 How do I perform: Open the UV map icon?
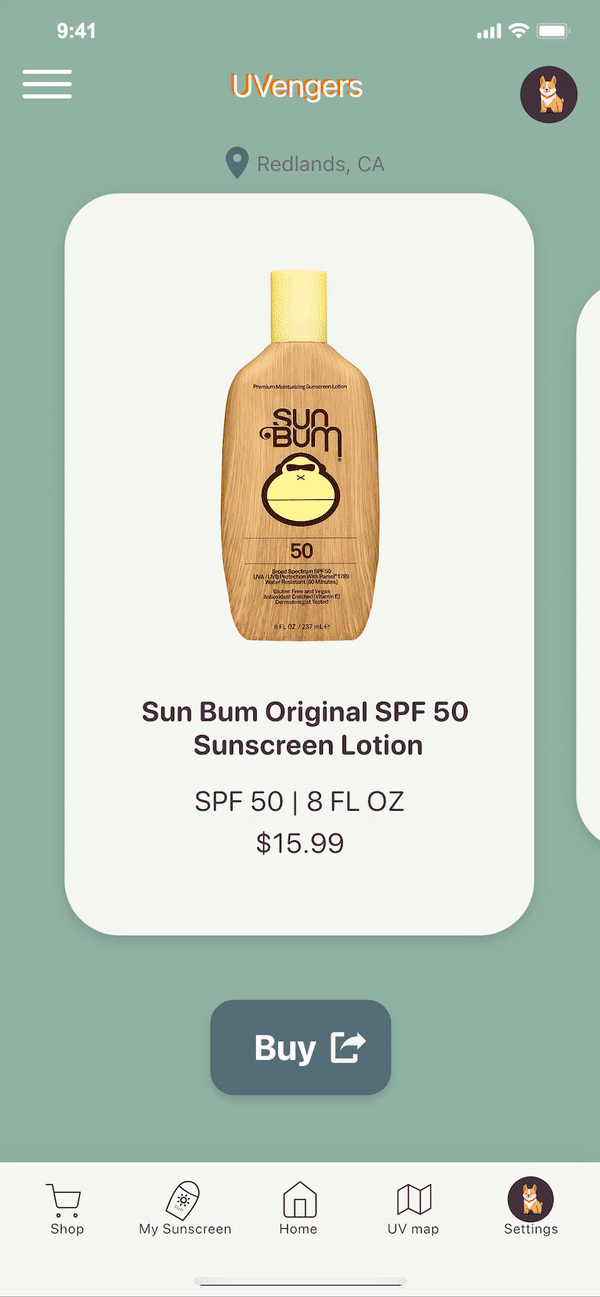click(414, 1199)
